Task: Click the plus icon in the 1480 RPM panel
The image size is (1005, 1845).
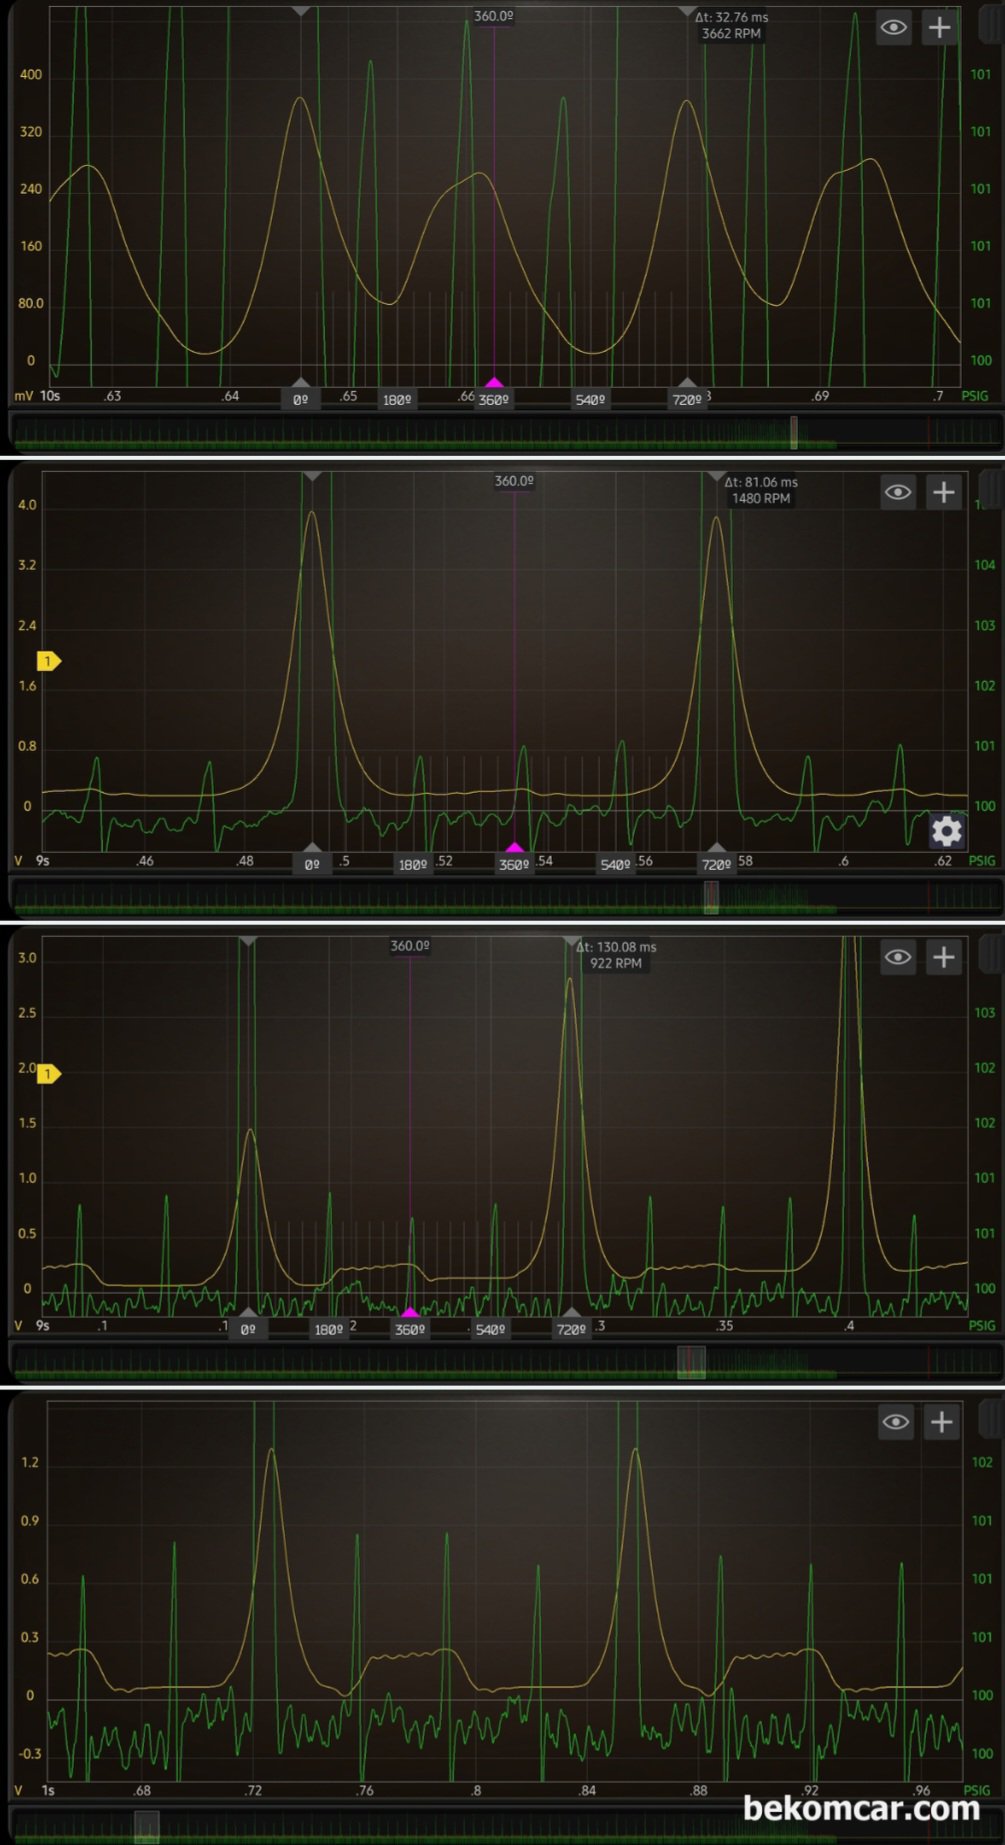Action: click(943, 492)
